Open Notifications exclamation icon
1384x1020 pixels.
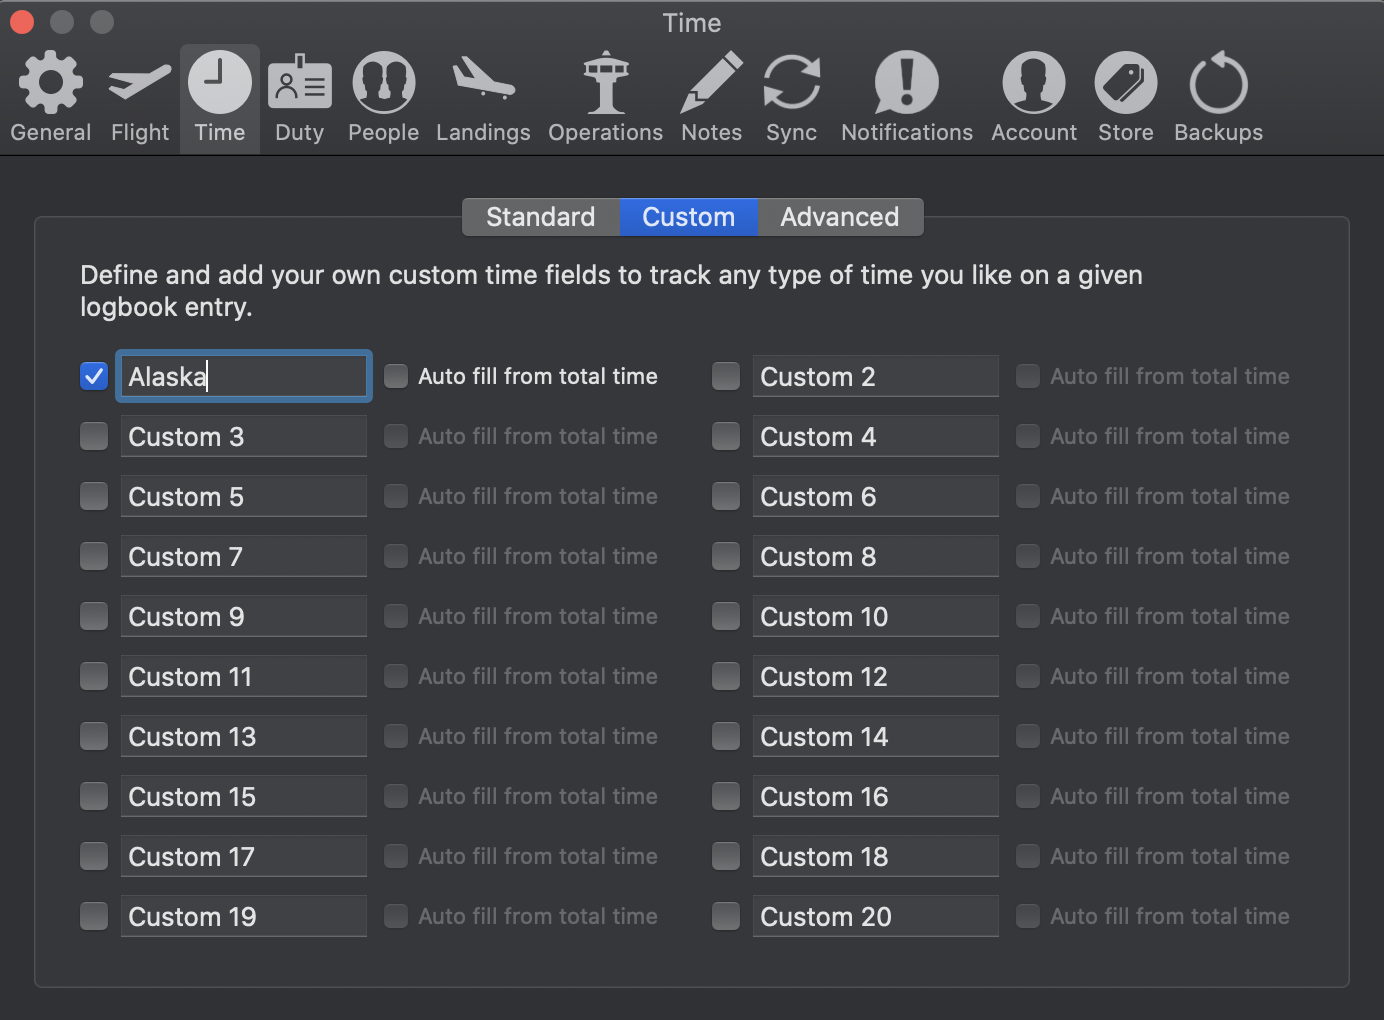907,82
